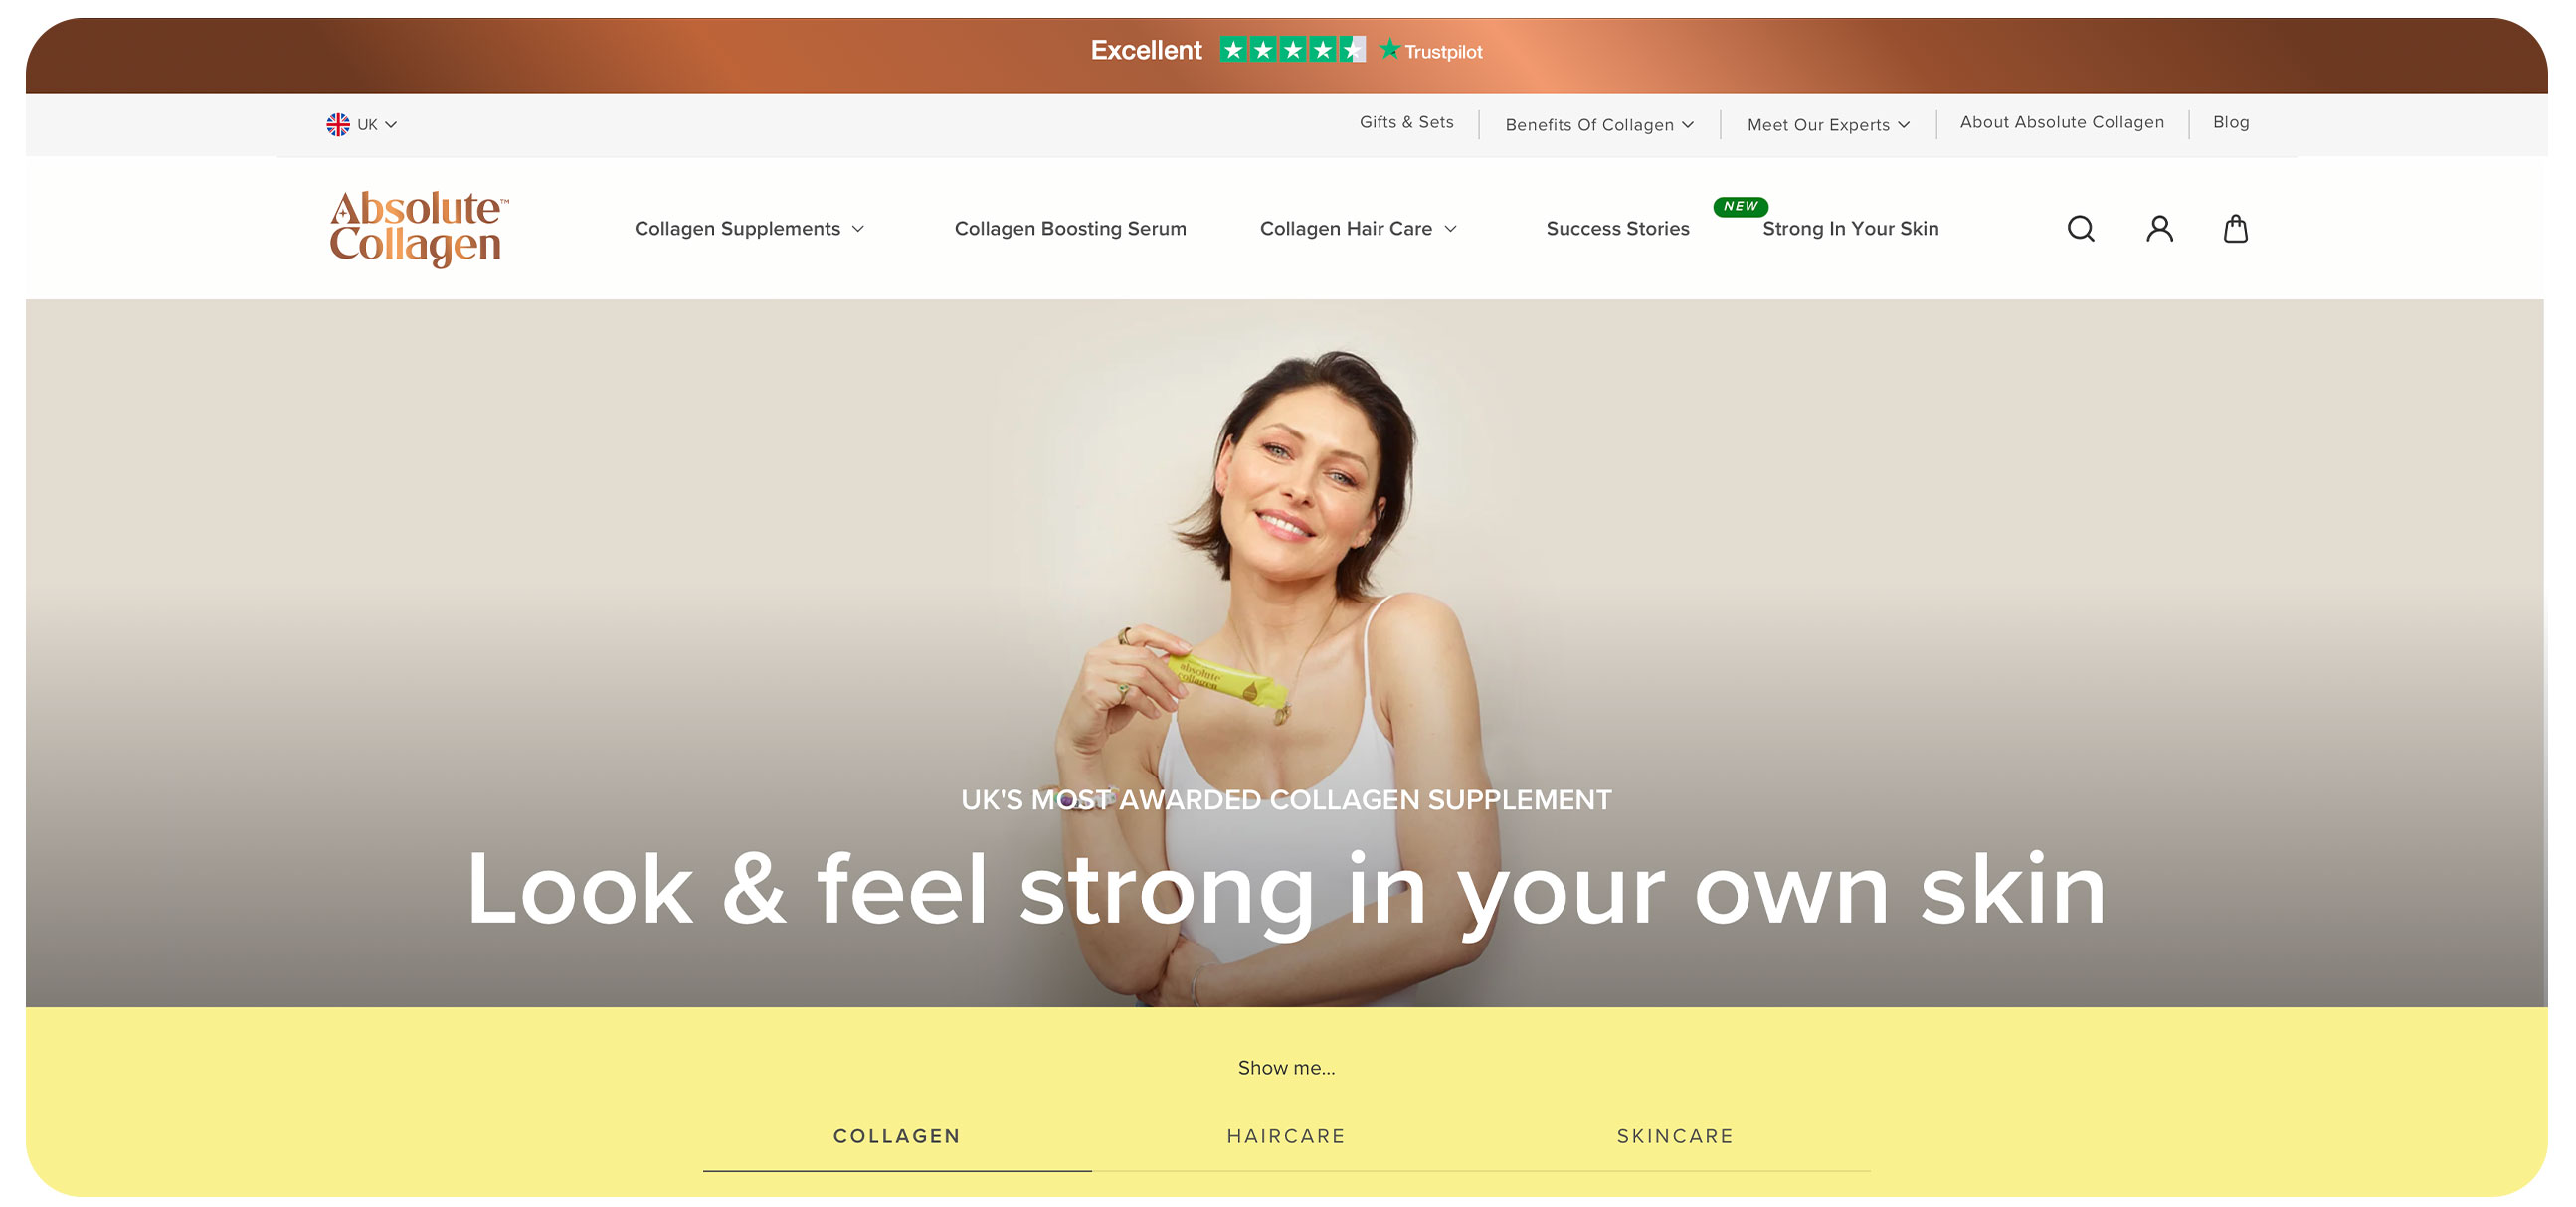Expand Collagen Supplements menu
The width and height of the screenshot is (2576, 1207).
click(749, 228)
